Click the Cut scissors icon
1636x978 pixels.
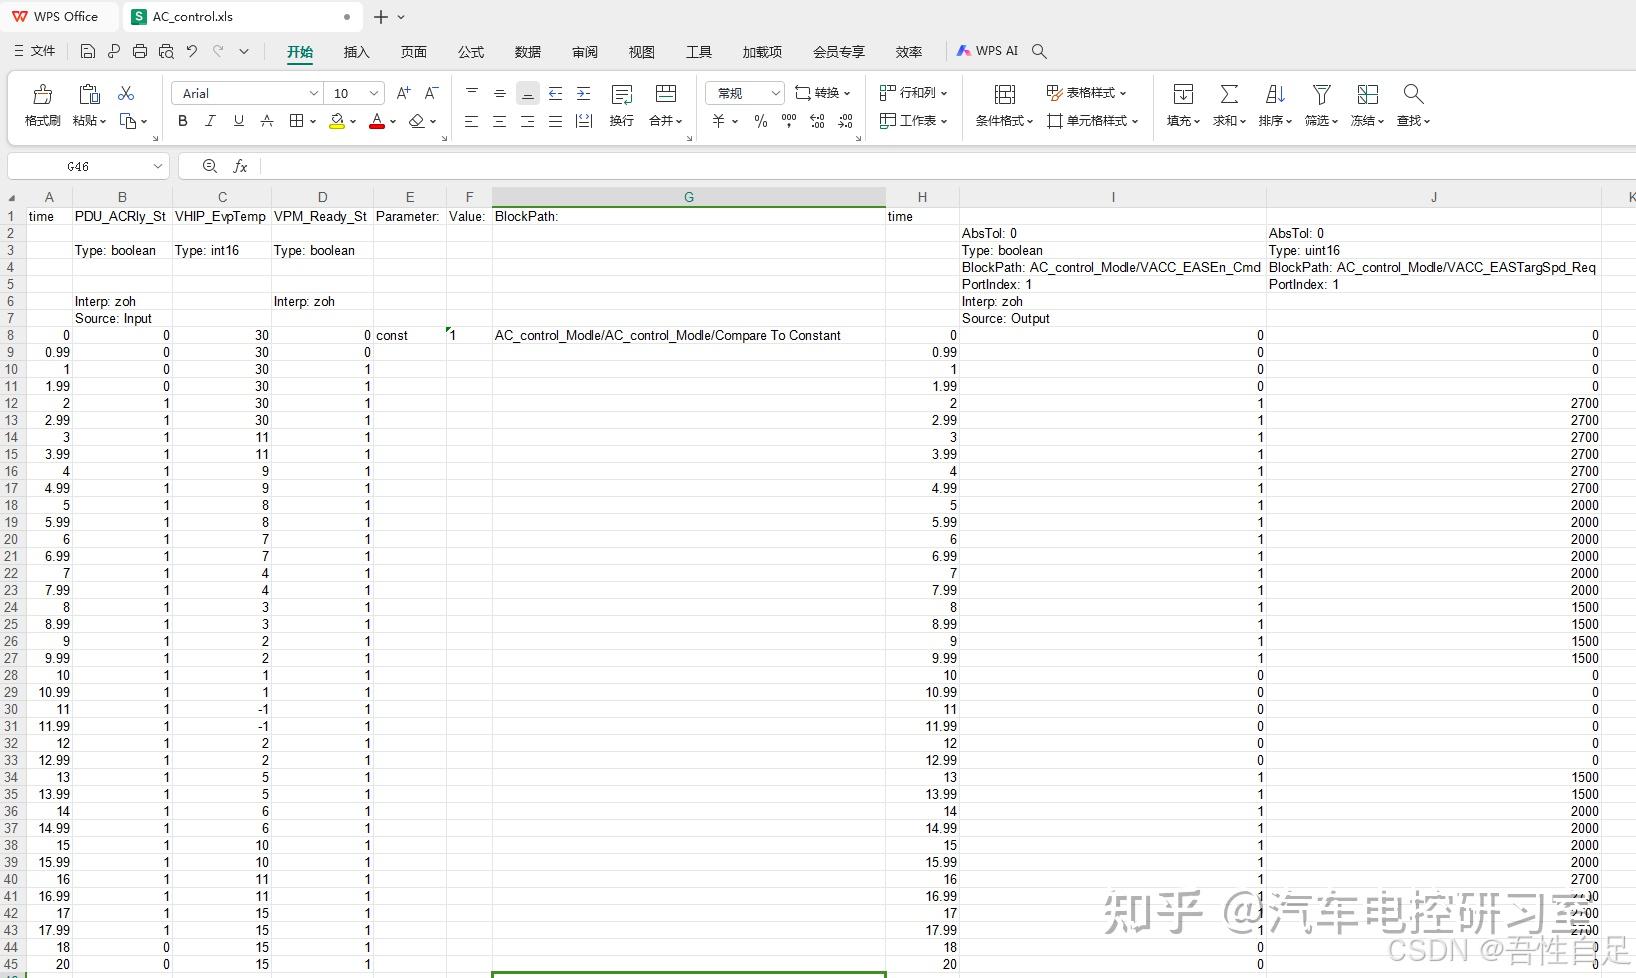125,92
